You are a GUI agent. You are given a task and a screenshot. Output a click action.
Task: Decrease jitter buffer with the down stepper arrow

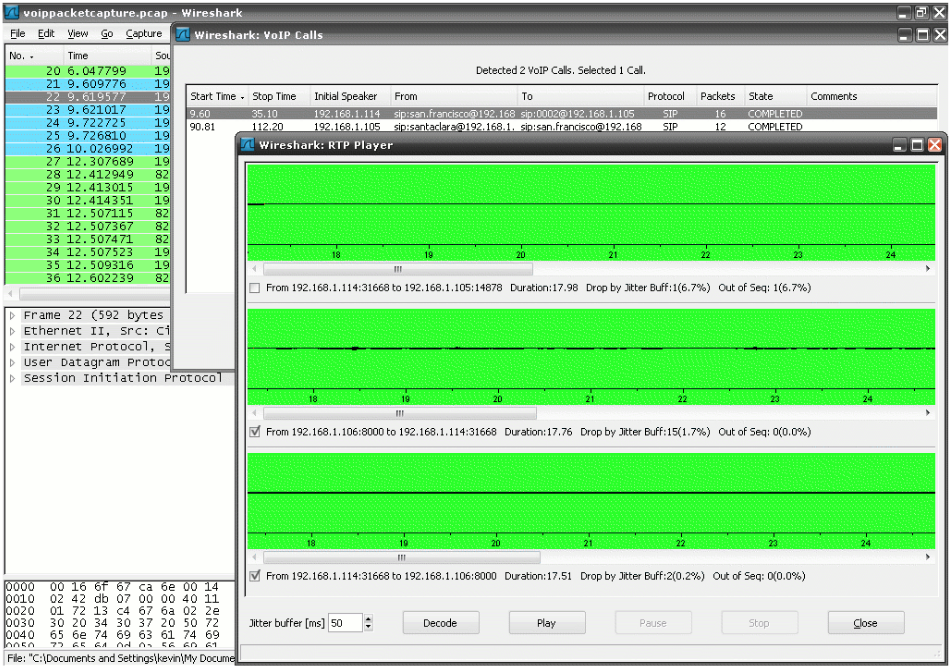point(368,627)
